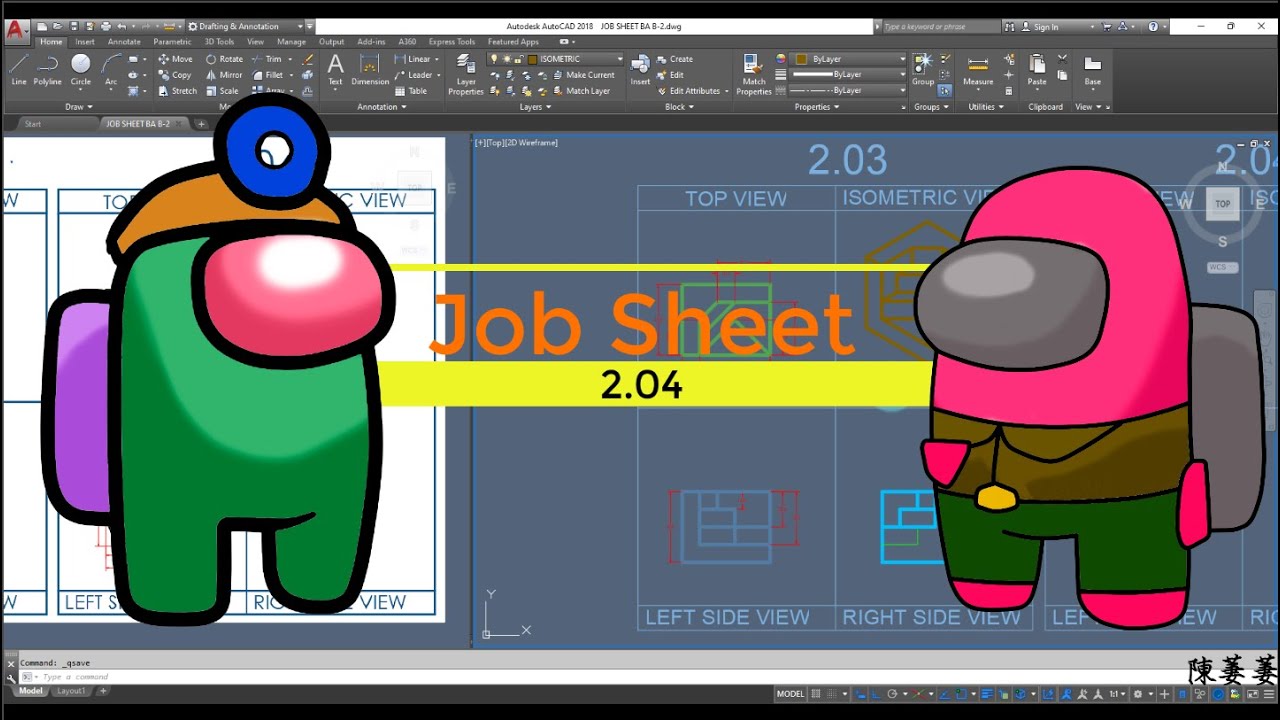Activate the Move tool
This screenshot has width=1280, height=720.
pyautogui.click(x=175, y=59)
